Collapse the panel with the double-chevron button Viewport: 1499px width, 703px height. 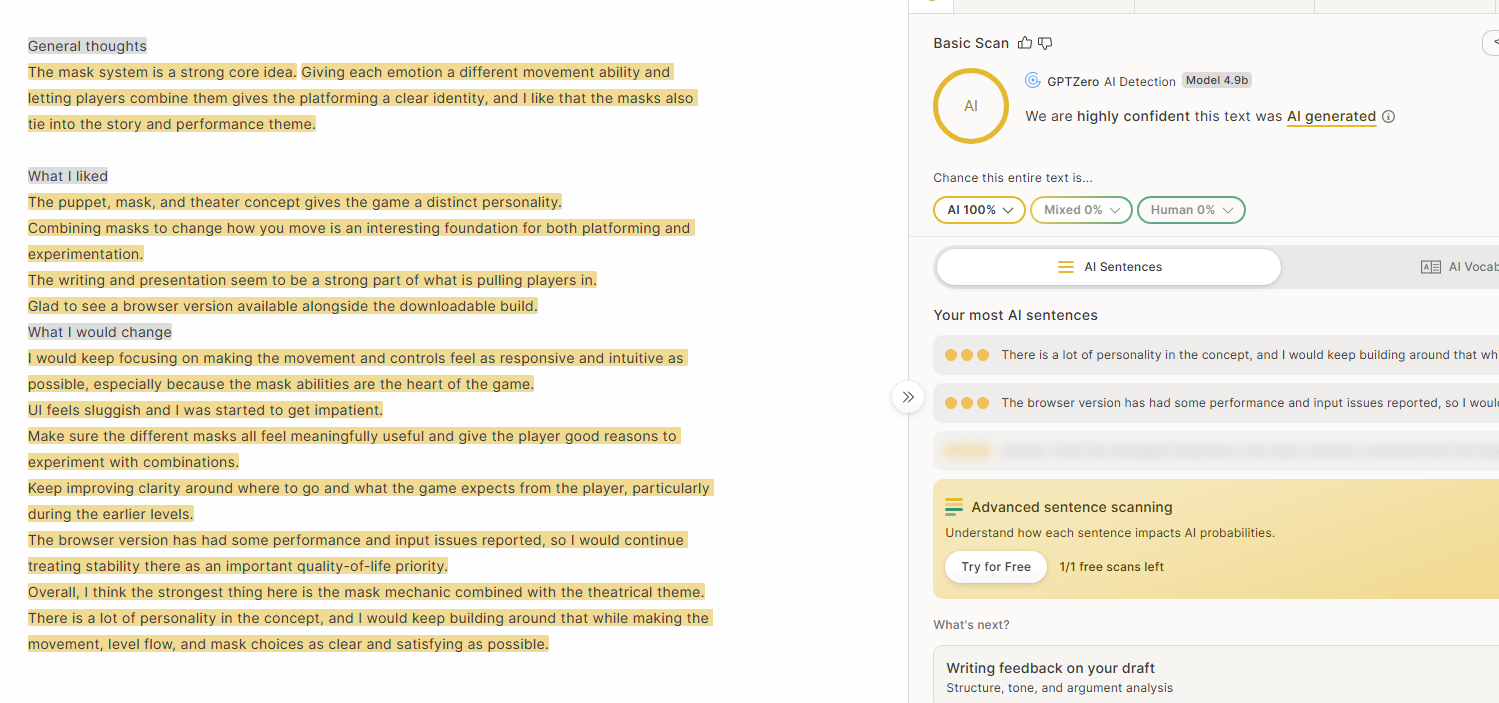coord(907,397)
